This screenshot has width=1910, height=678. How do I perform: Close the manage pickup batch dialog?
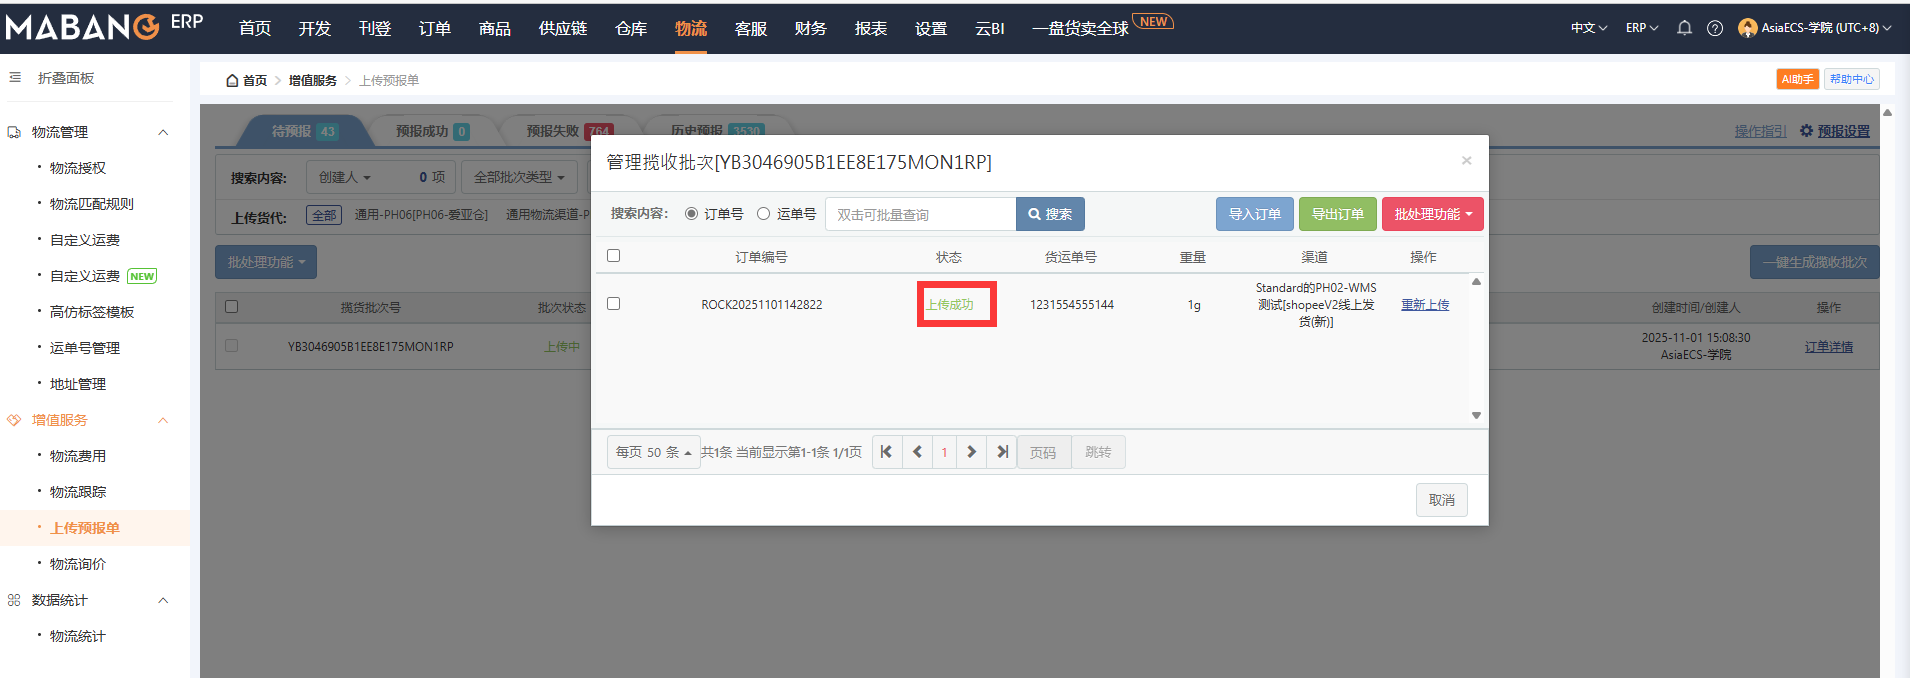click(x=1466, y=161)
